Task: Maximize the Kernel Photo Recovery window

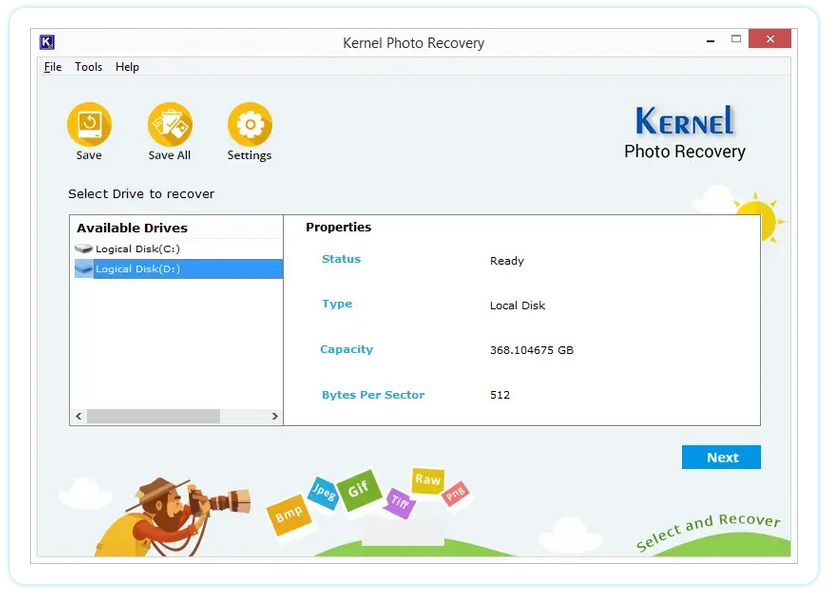Action: (736, 39)
